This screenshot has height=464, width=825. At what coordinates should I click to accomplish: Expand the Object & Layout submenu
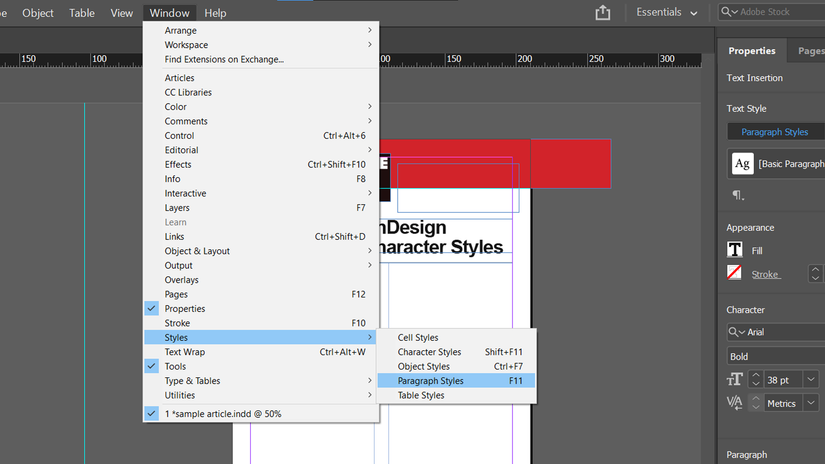pos(261,251)
